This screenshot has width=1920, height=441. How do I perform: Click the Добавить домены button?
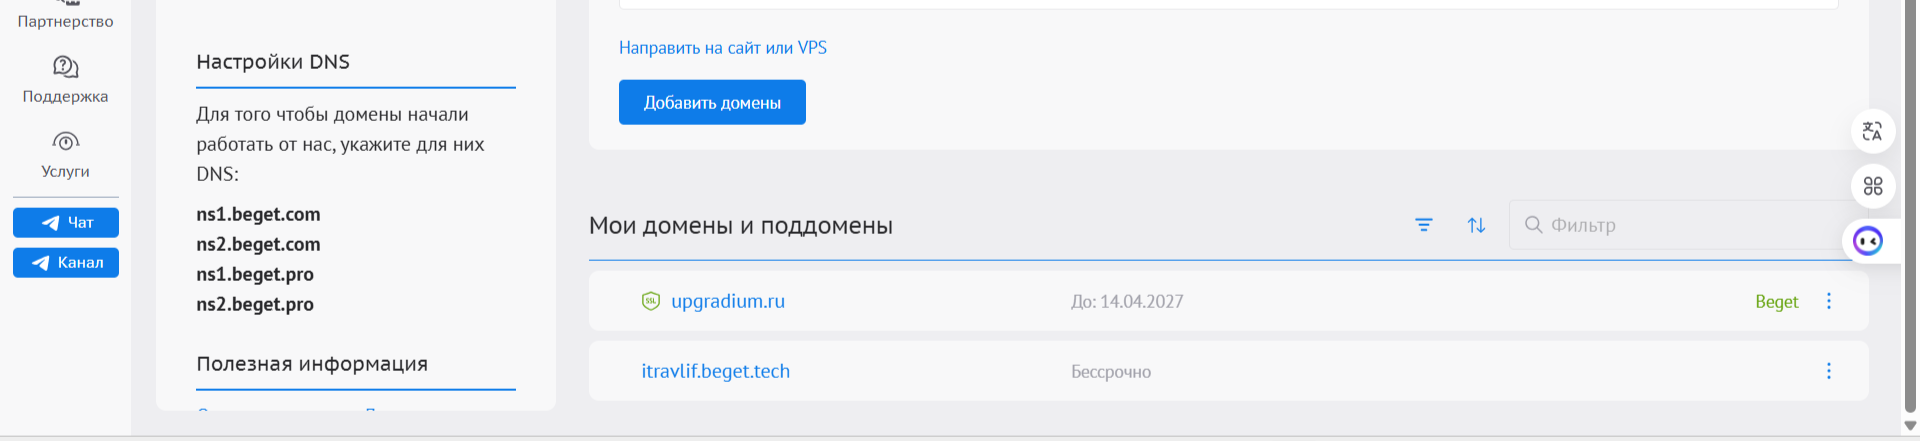[x=712, y=102]
